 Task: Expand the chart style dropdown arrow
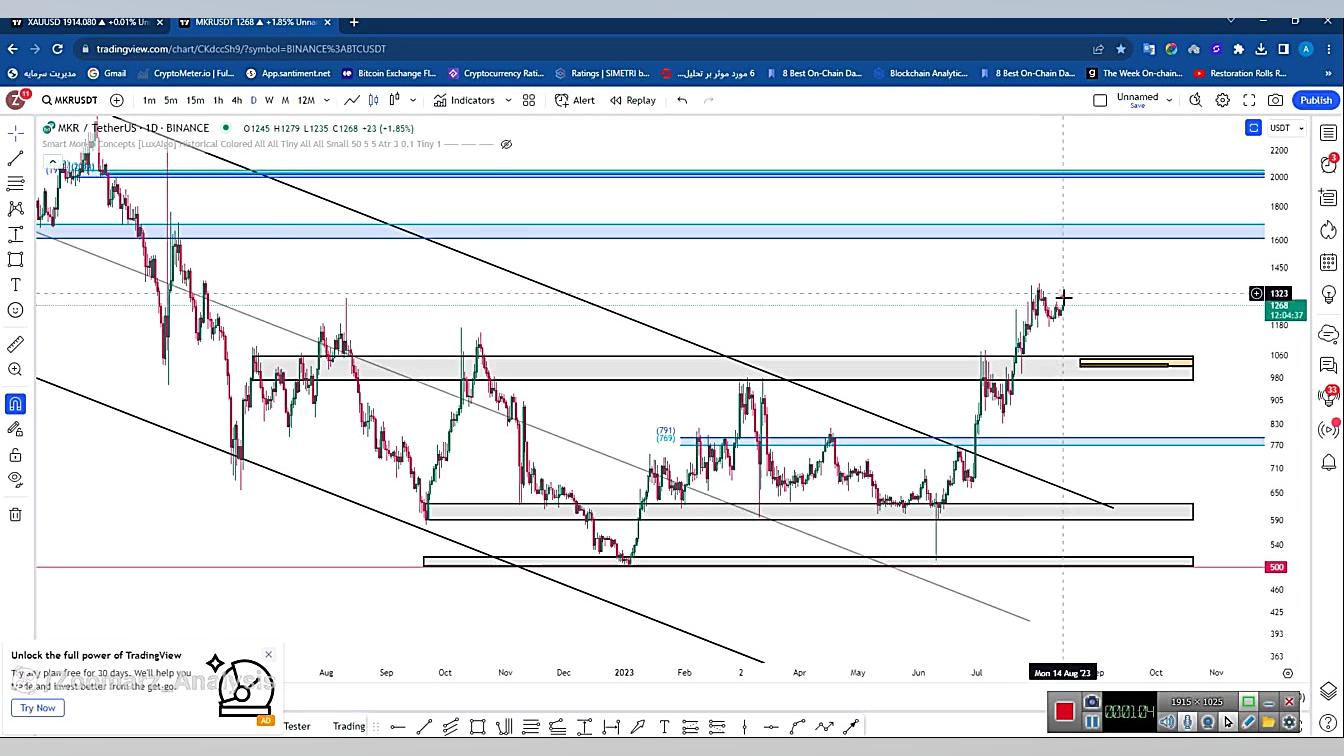[x=413, y=100]
